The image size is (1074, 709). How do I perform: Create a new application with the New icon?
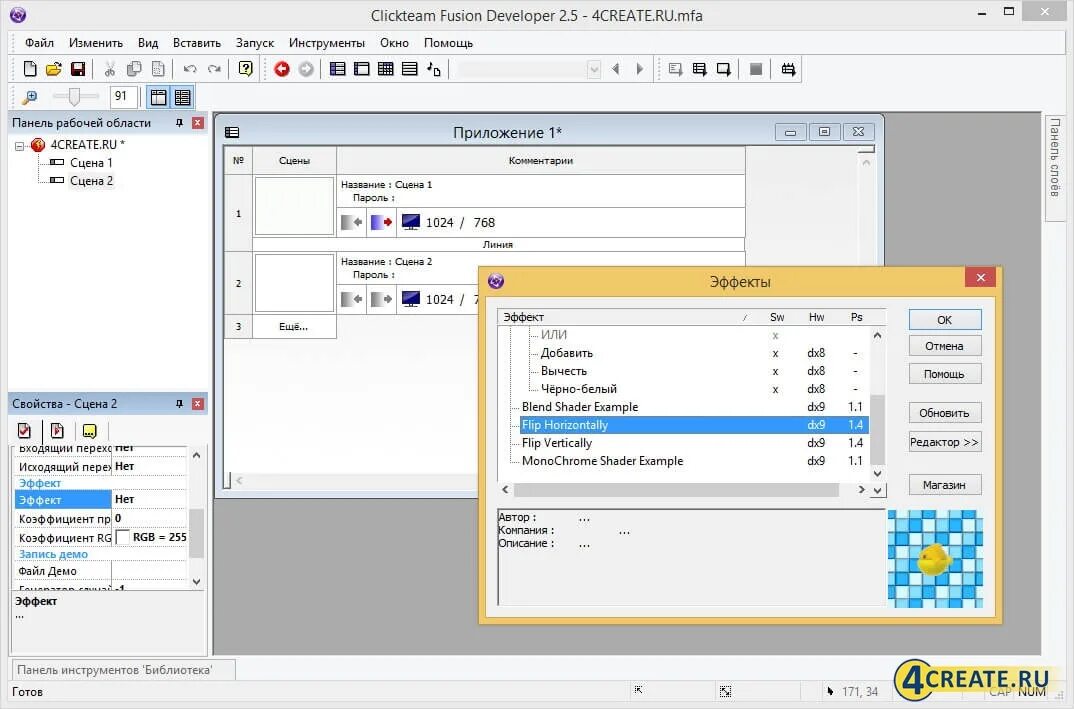pos(29,69)
